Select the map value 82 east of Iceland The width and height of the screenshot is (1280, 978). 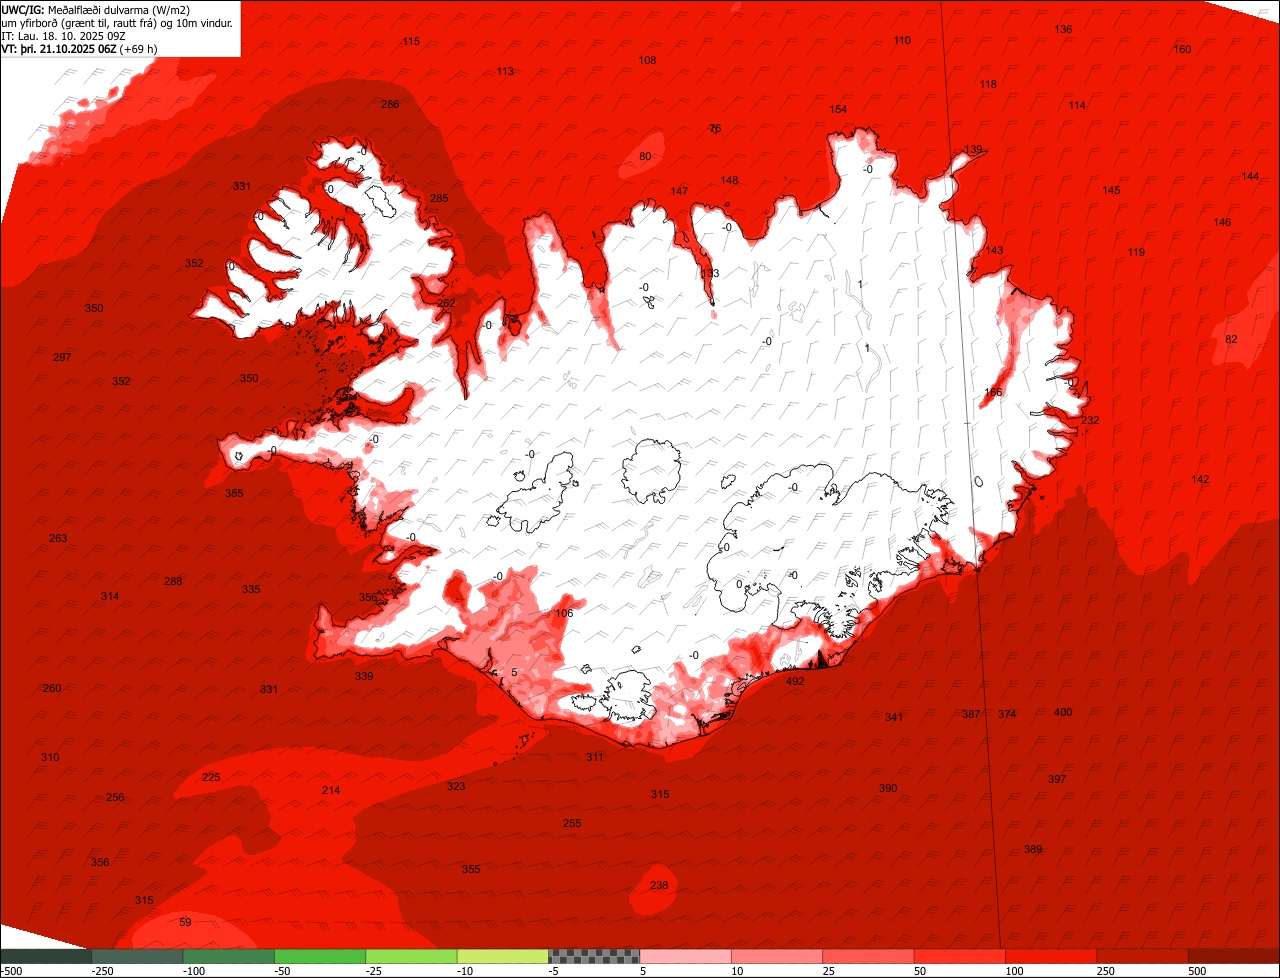(x=1231, y=339)
